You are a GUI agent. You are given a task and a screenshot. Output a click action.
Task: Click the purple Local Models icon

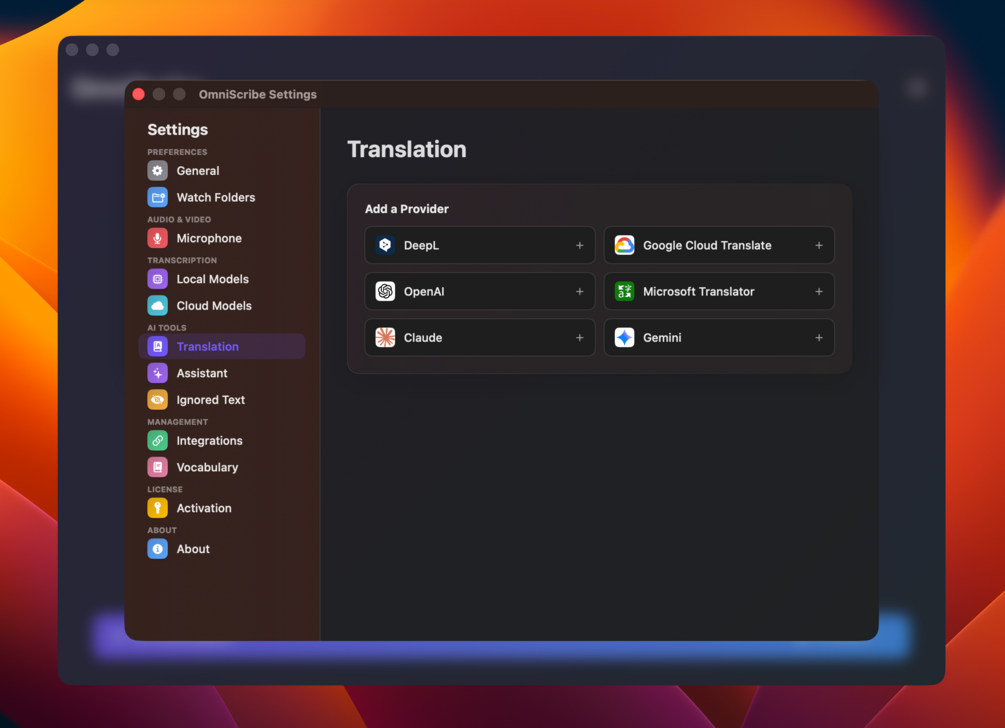click(x=158, y=279)
